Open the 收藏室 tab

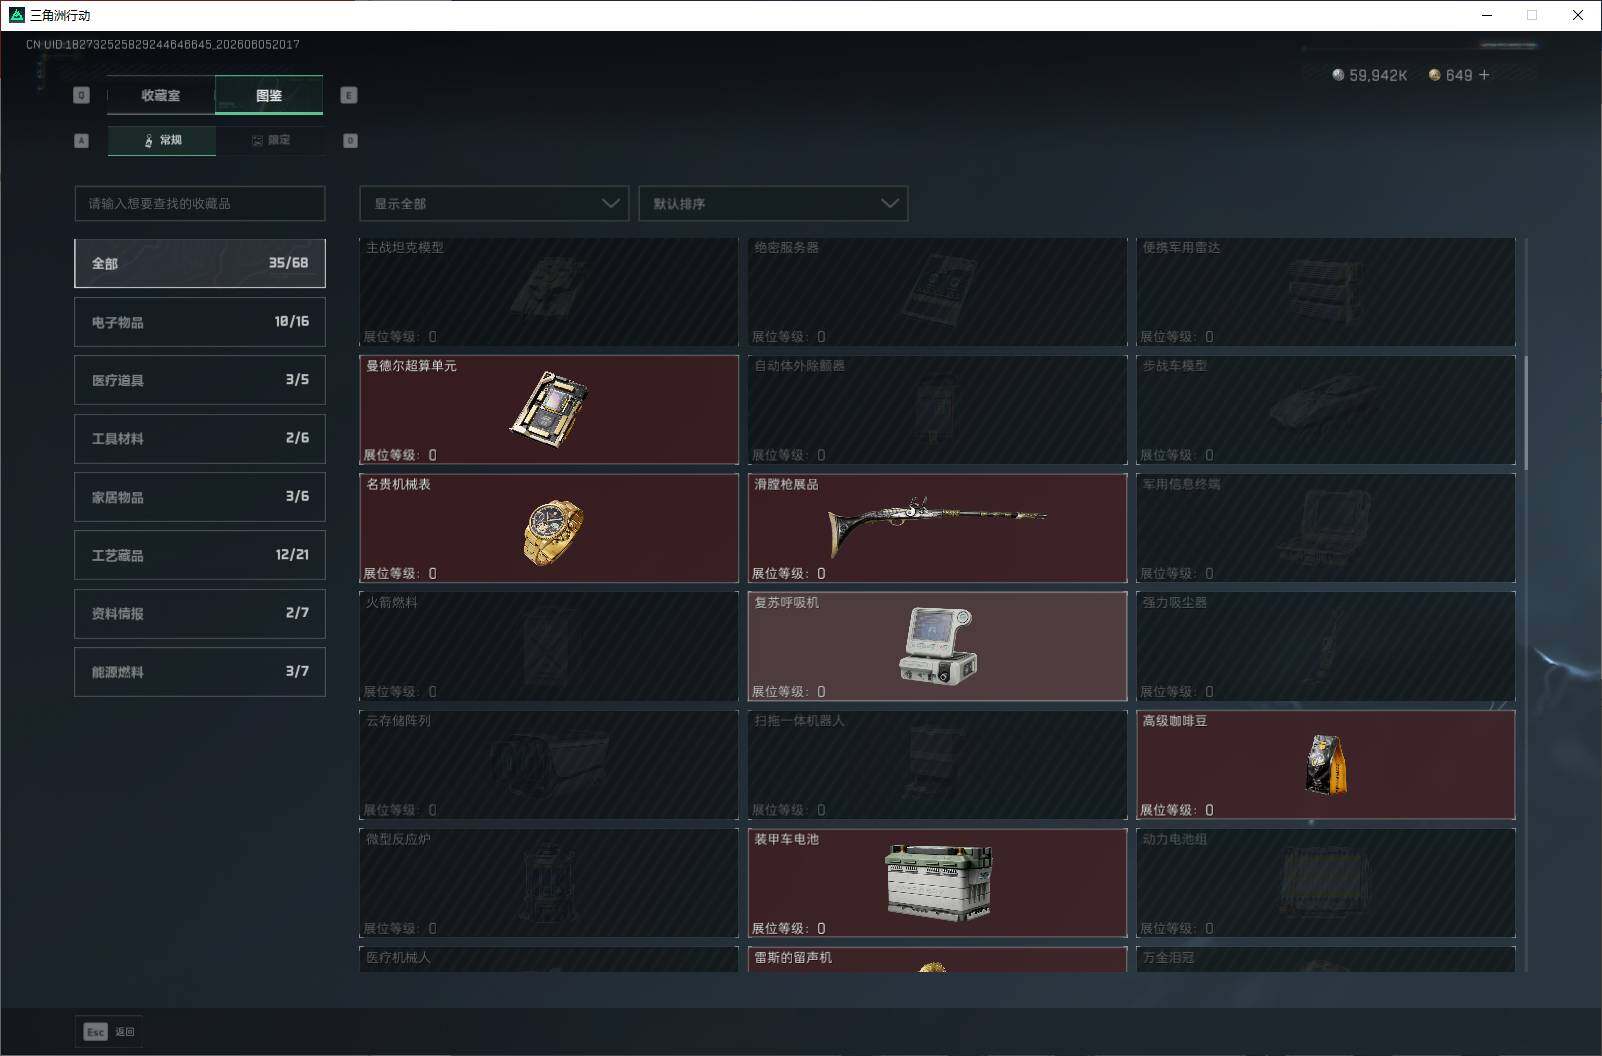pos(161,95)
